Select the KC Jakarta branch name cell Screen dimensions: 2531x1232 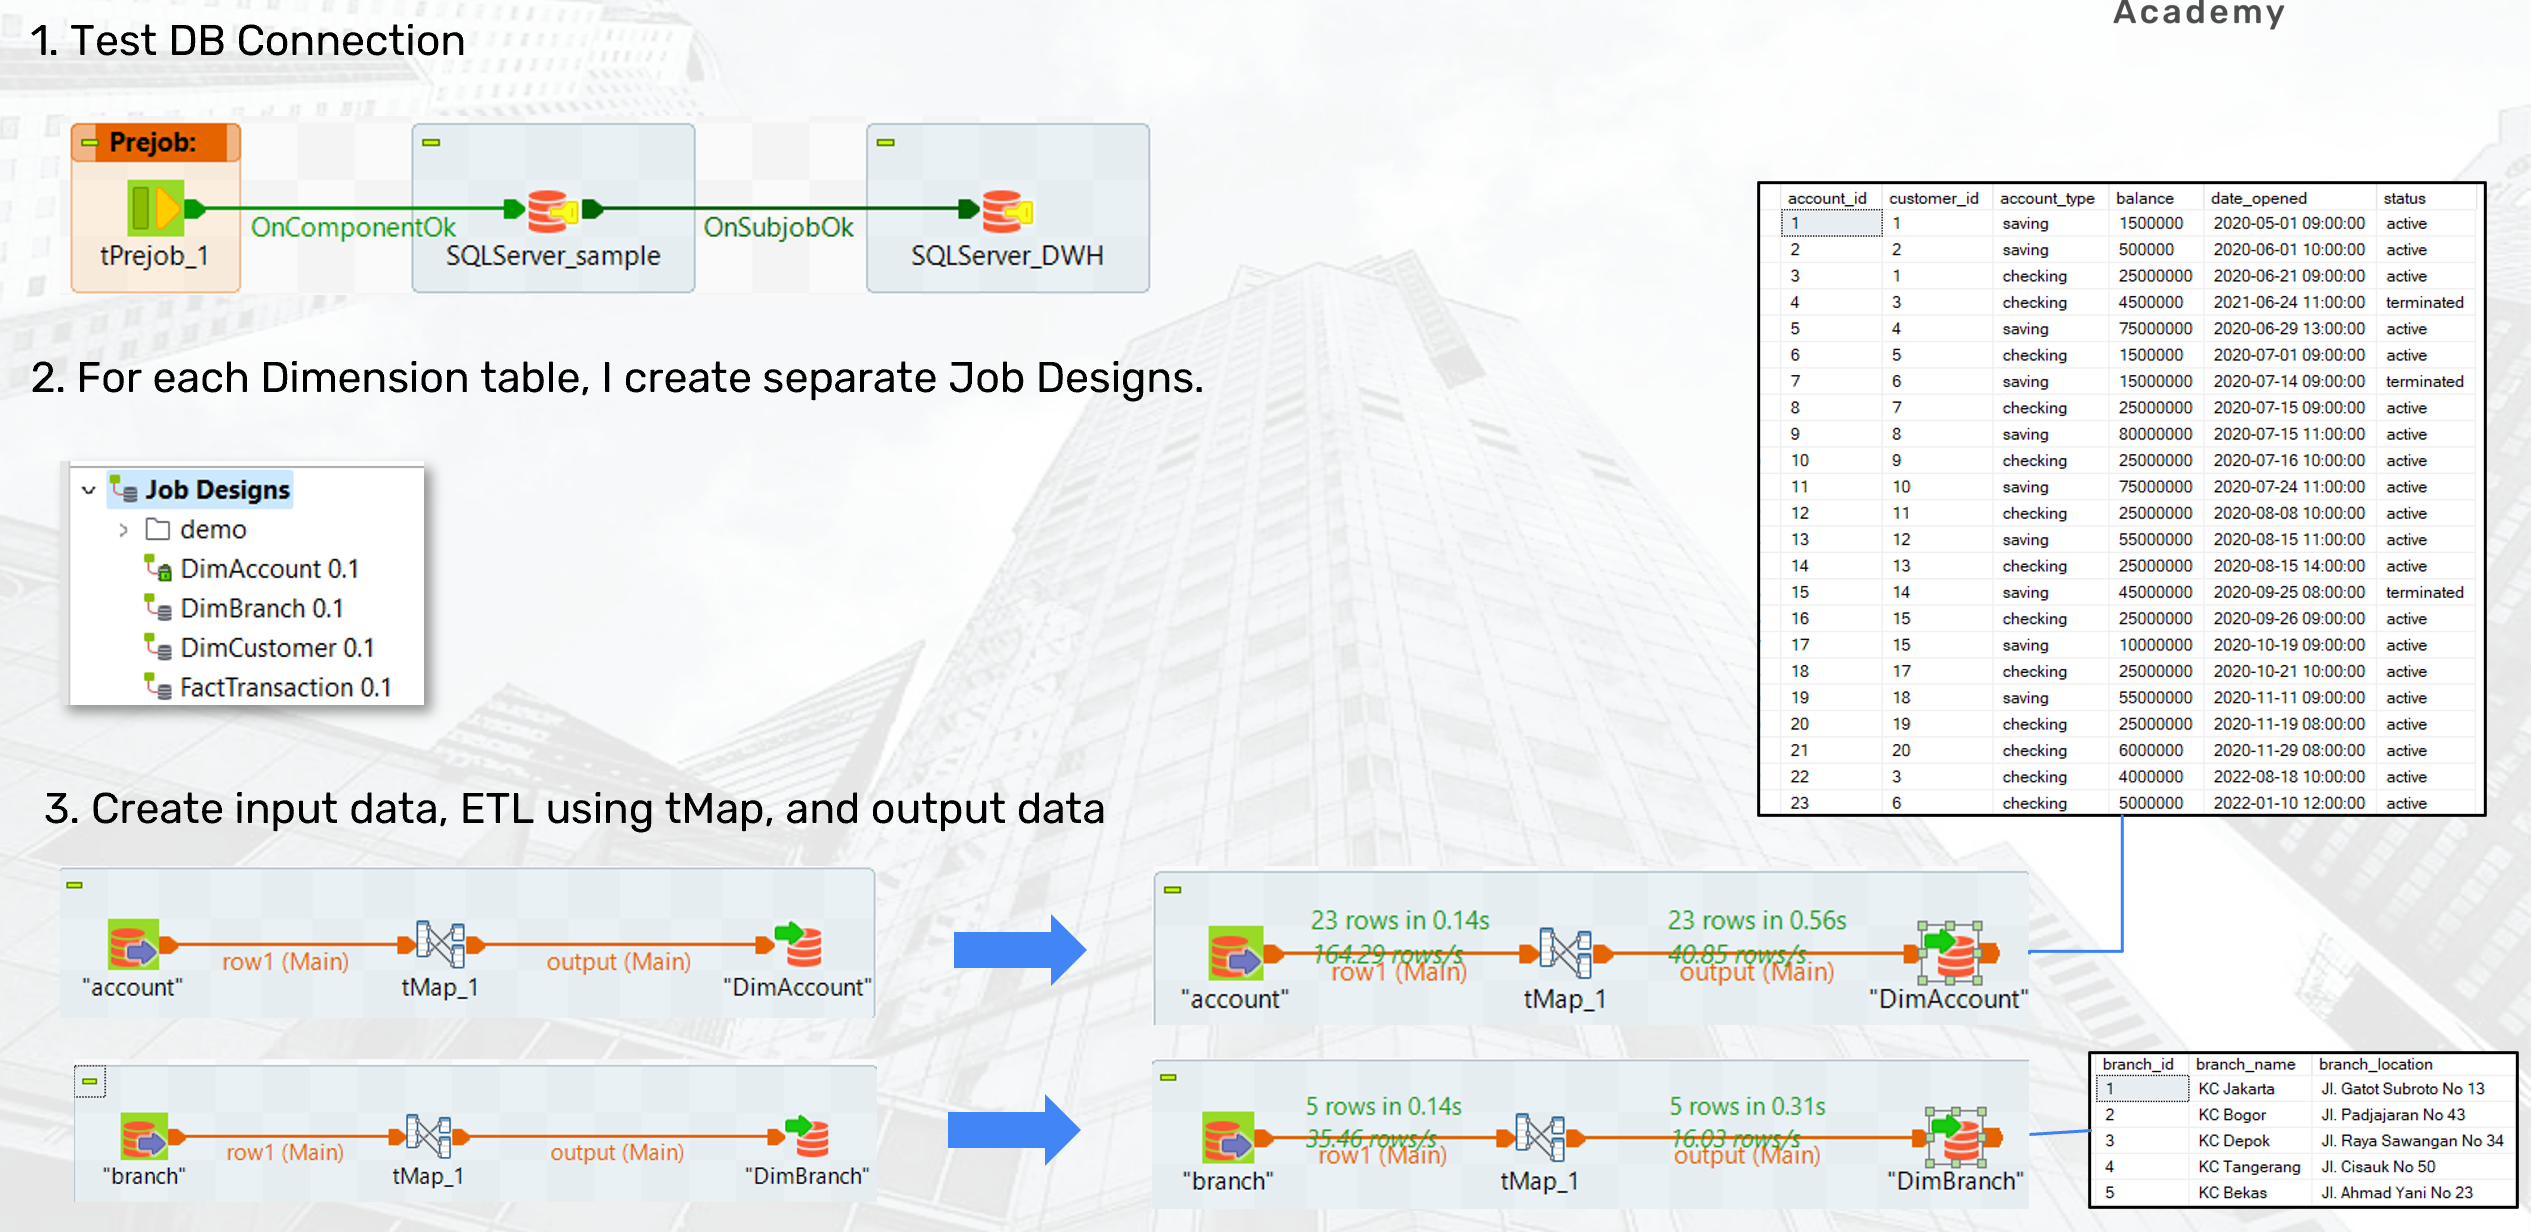click(x=2236, y=1089)
